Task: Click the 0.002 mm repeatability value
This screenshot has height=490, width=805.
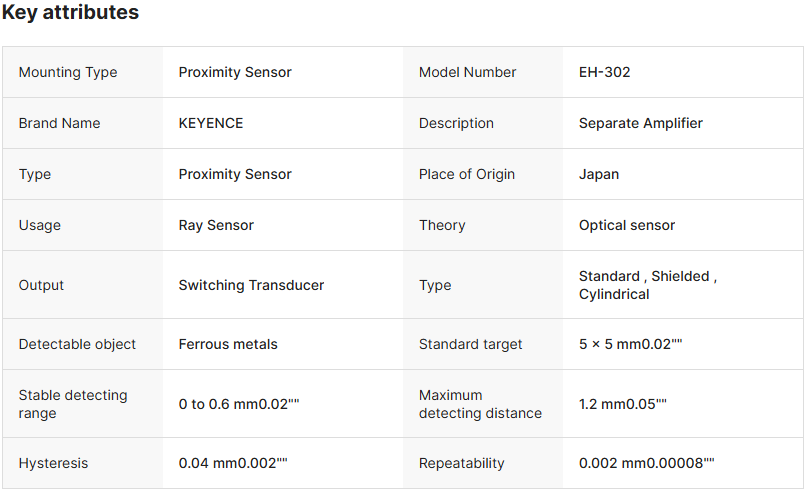Action: [646, 463]
